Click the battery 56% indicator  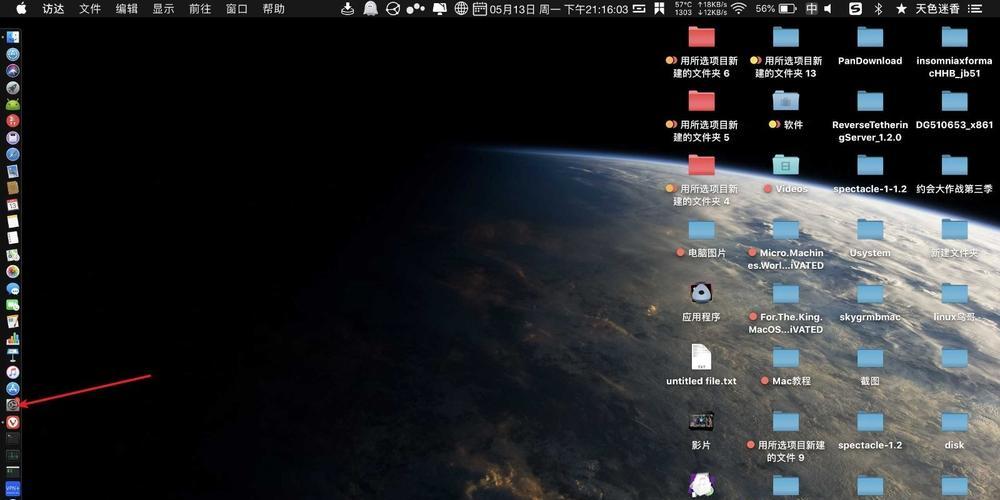click(x=775, y=9)
